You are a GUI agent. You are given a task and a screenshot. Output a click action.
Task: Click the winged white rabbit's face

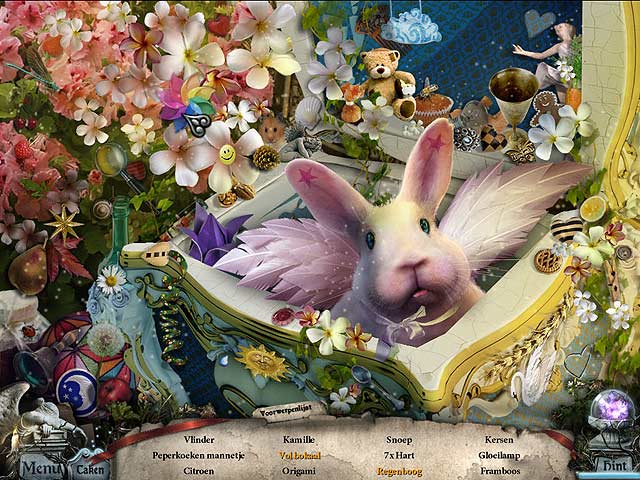401,258
